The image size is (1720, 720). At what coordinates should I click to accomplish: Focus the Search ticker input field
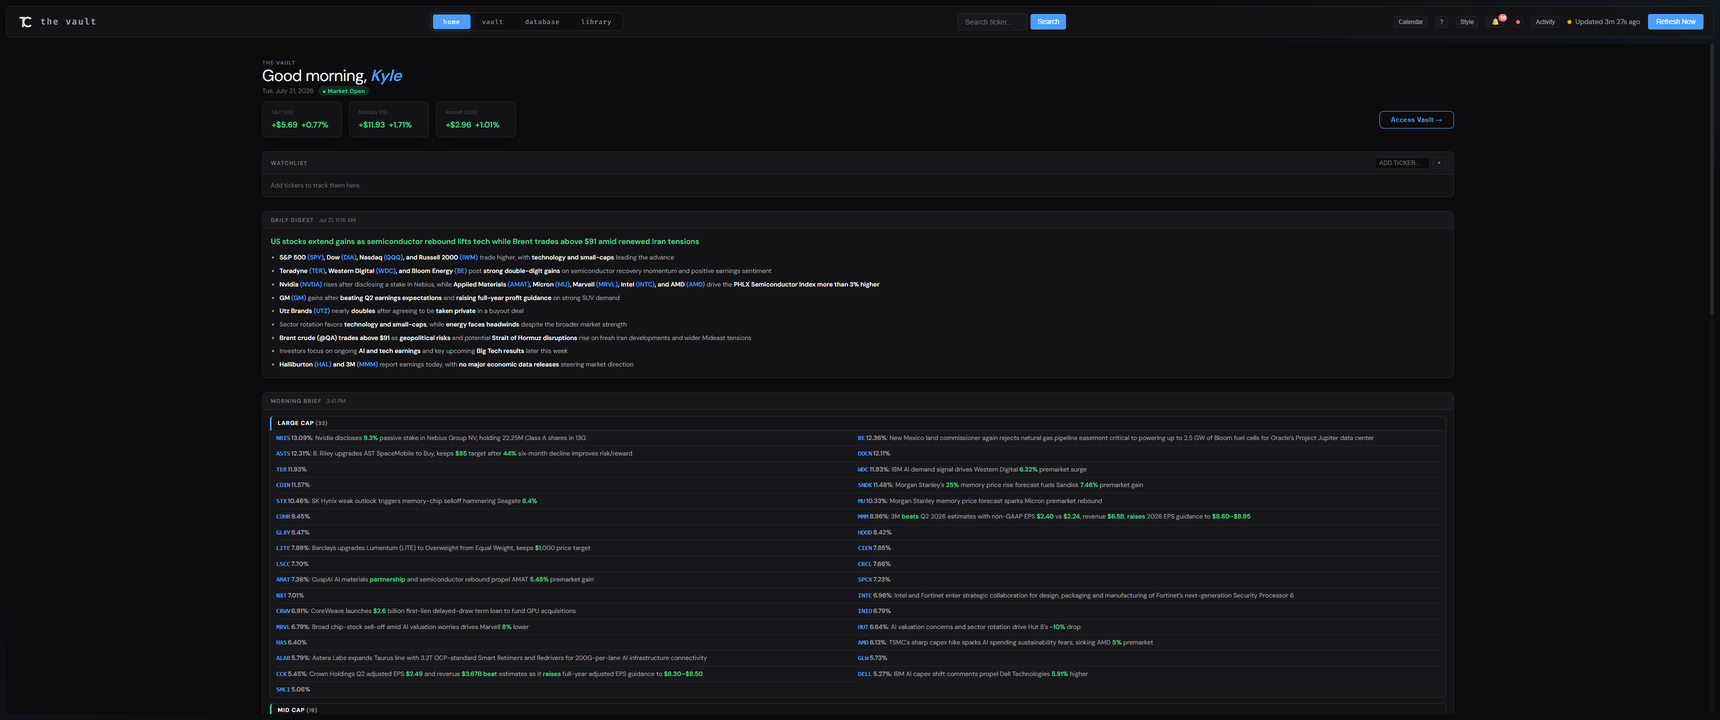click(x=992, y=22)
